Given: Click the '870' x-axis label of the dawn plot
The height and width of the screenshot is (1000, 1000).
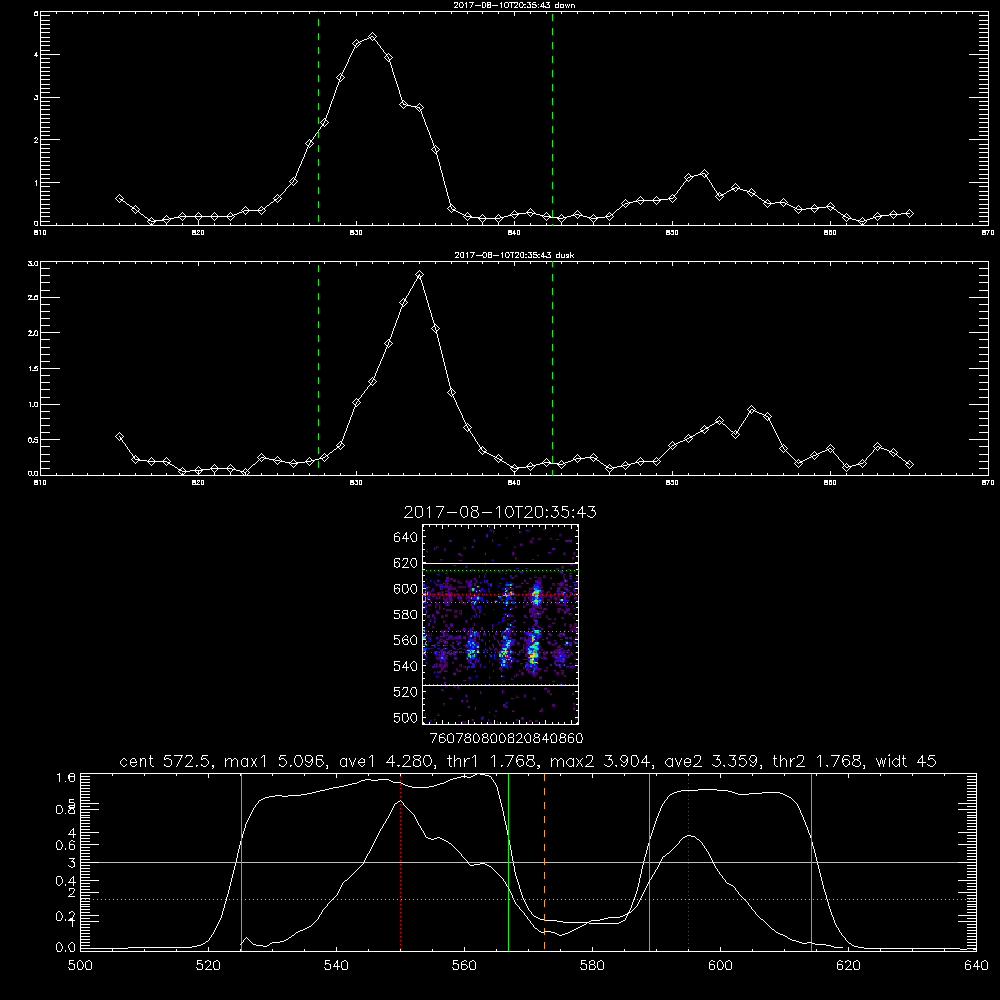Looking at the screenshot, I should click(x=987, y=233).
